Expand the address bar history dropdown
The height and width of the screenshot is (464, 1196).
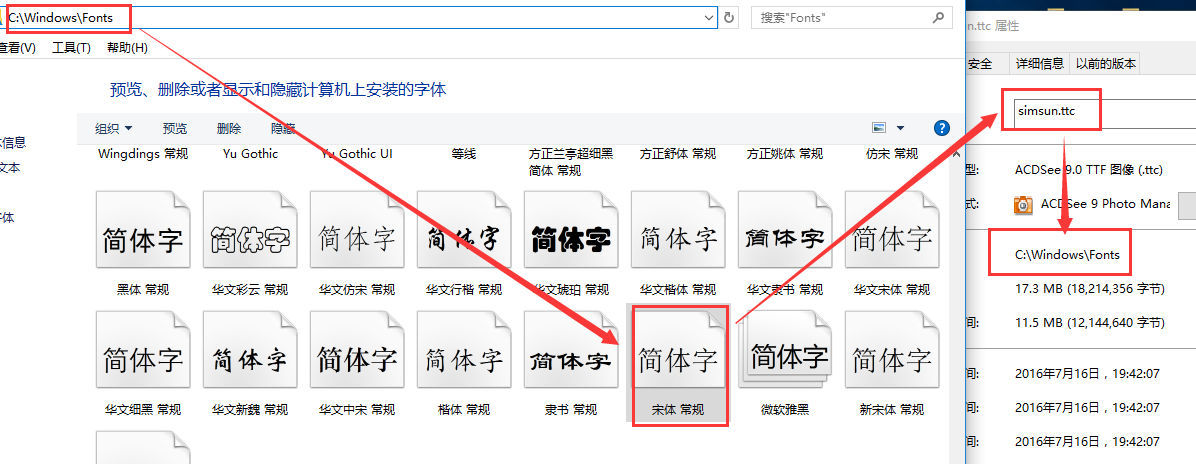(709, 17)
